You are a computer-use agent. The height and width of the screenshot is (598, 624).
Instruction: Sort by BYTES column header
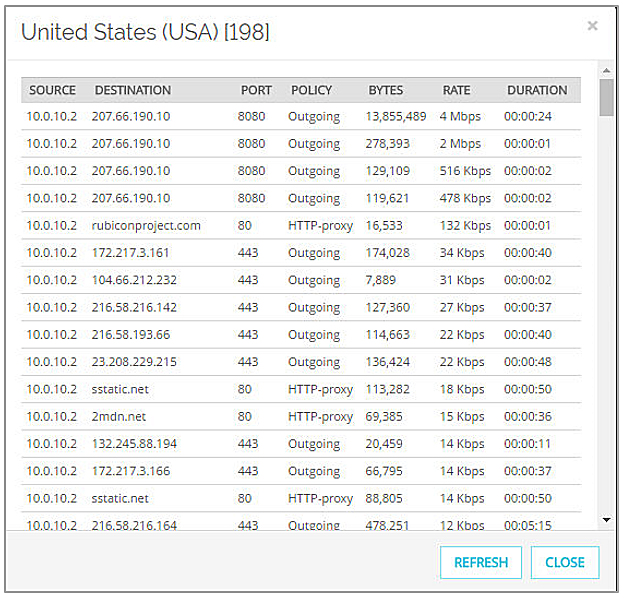(386, 90)
